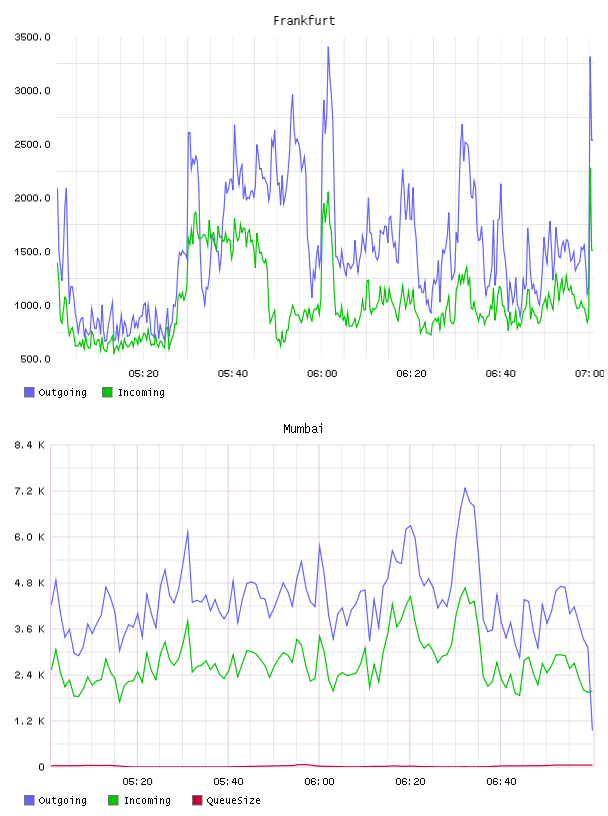This screenshot has width=608, height=816.
Task: Click the highest outgoing peak in Frankfurt chart
Action: pyautogui.click(x=328, y=48)
